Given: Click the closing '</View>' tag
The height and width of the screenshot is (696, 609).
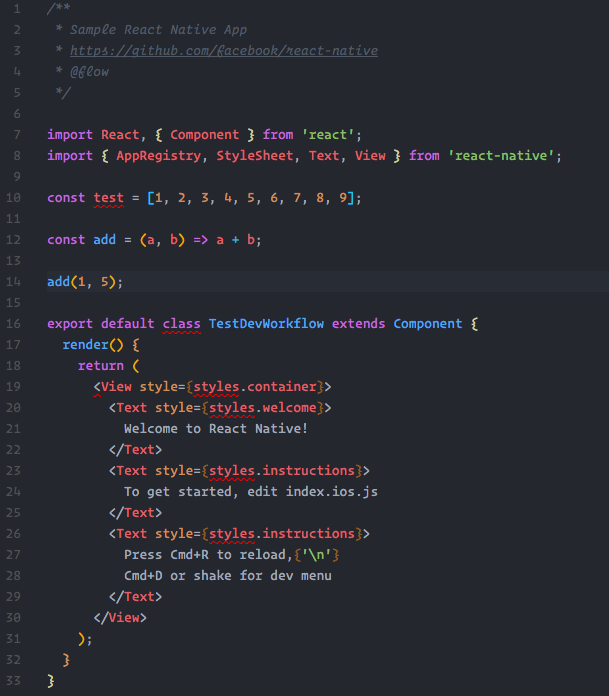Looking at the screenshot, I should pos(120,618).
